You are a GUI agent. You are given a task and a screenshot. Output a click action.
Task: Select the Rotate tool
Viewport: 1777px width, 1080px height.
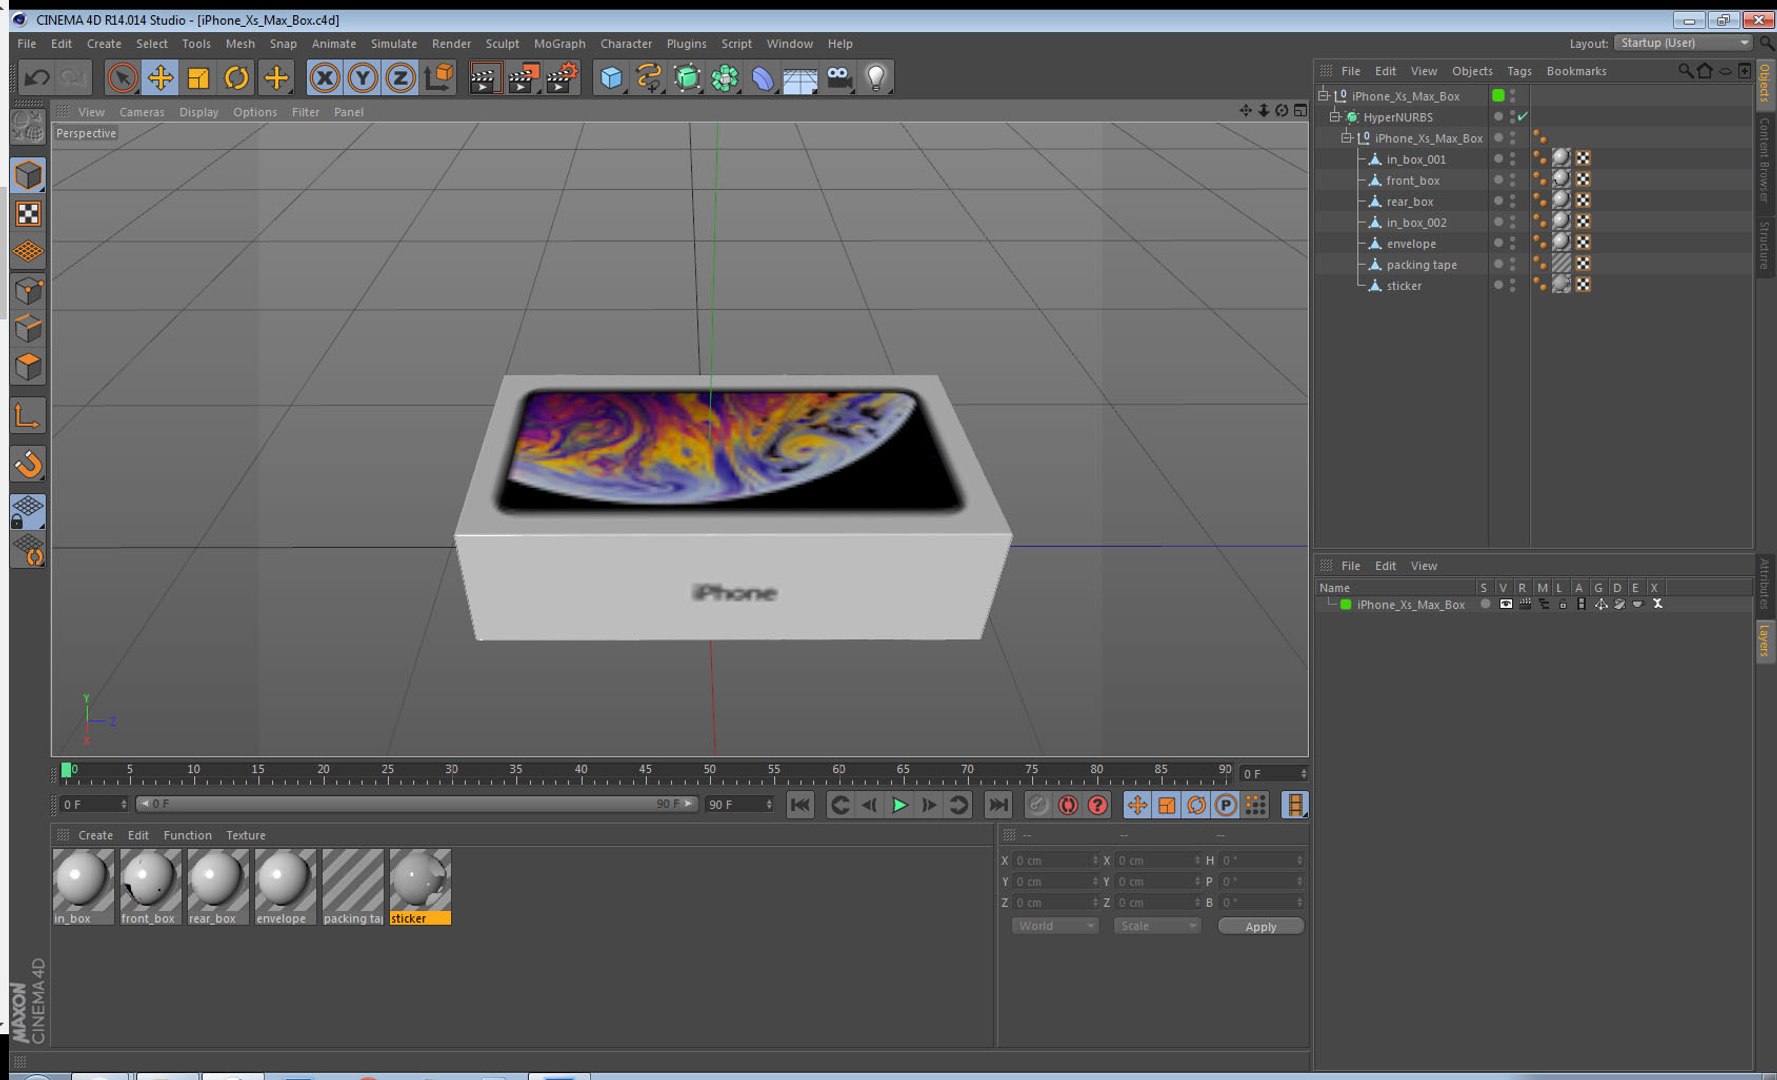coord(236,78)
